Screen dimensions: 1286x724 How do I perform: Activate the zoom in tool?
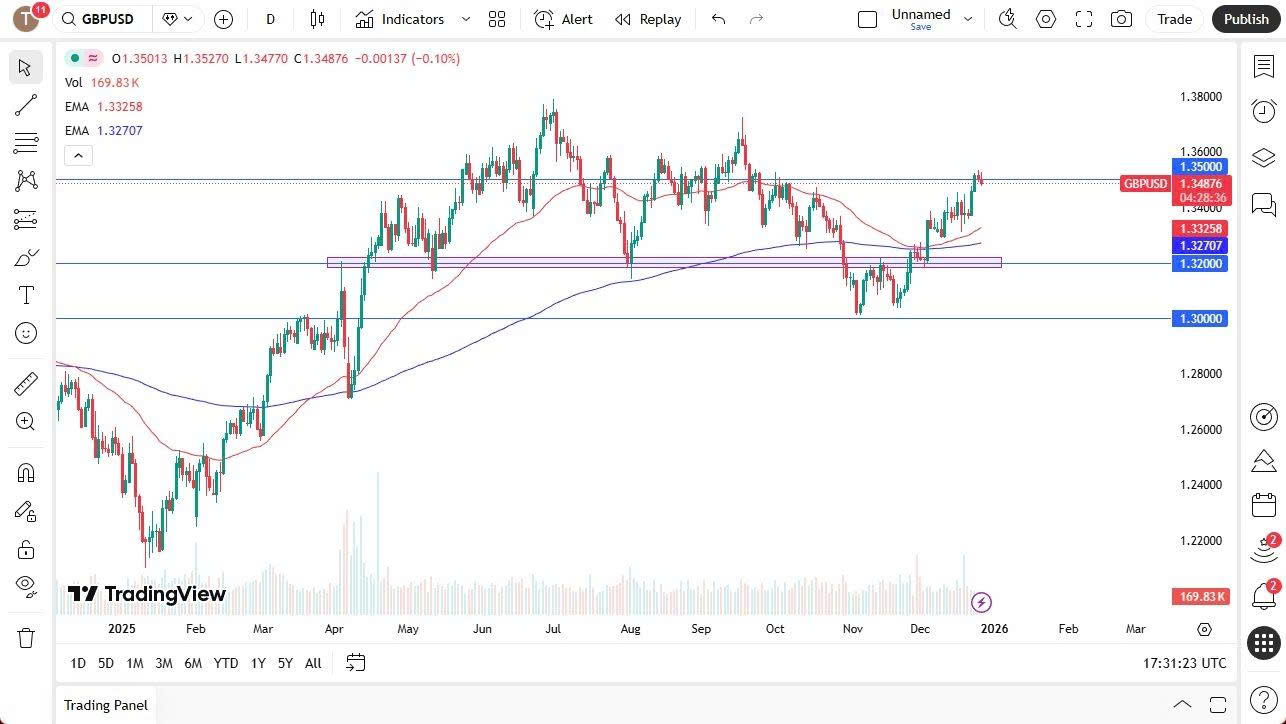click(x=25, y=422)
